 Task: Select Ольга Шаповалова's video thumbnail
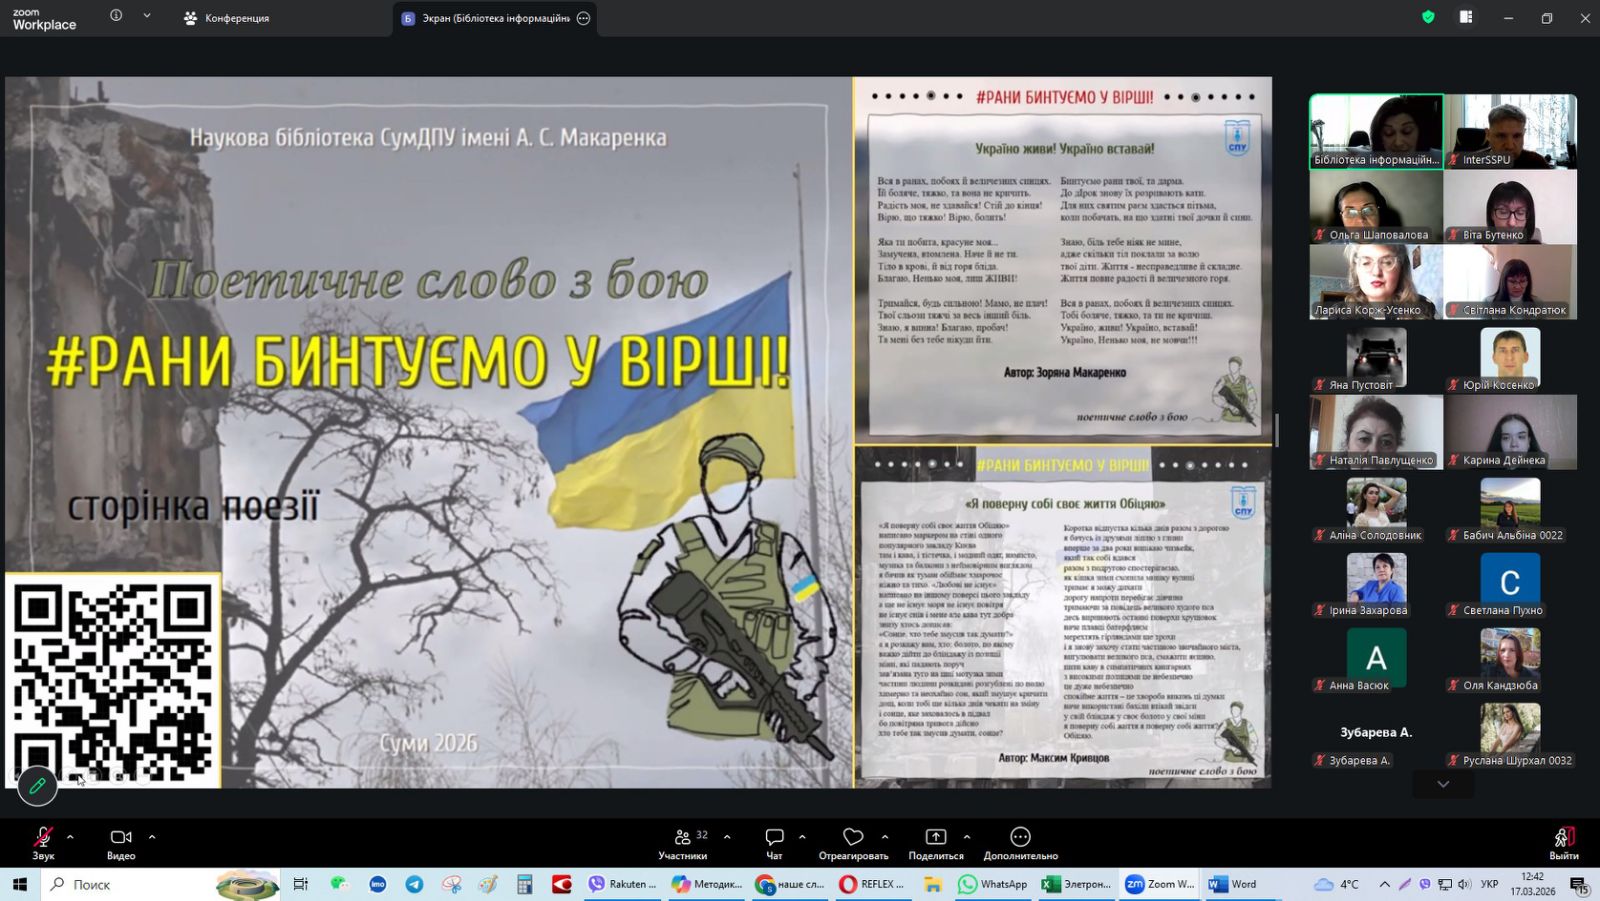click(x=1375, y=207)
